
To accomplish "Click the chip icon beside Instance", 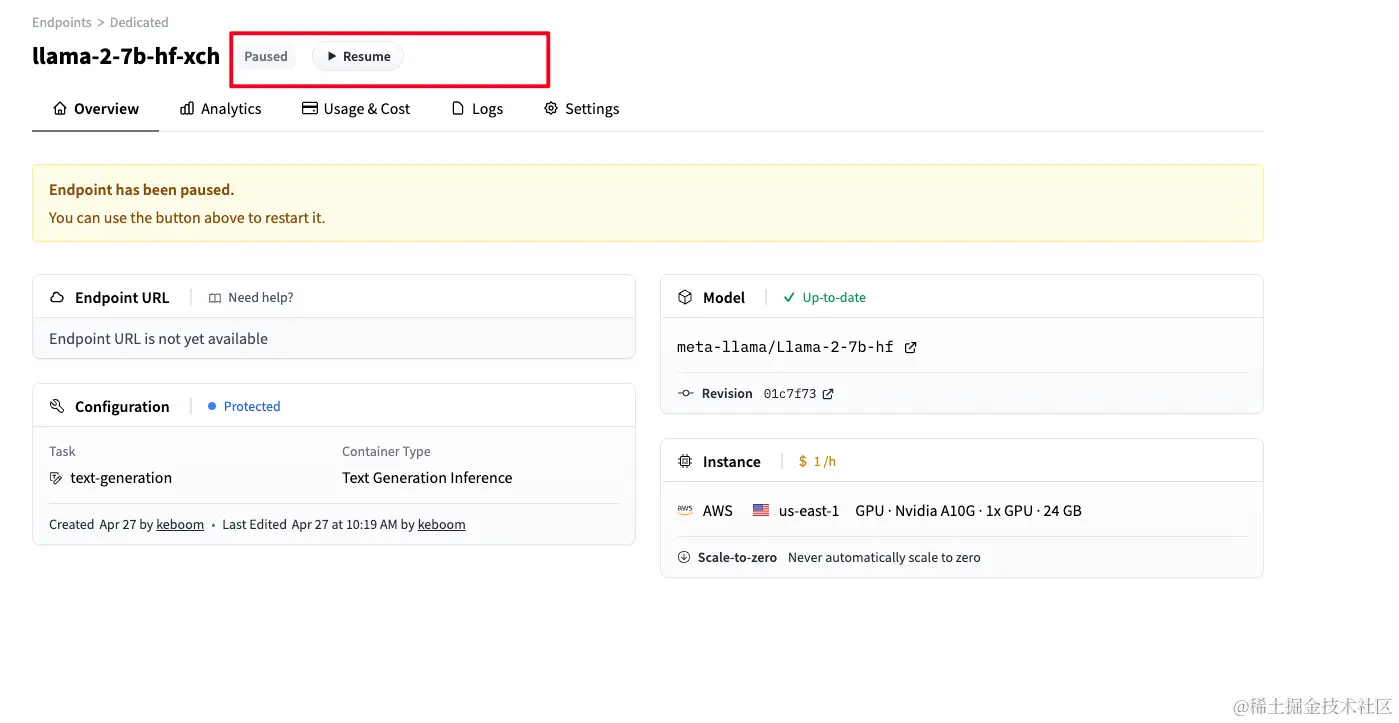I will 685,462.
